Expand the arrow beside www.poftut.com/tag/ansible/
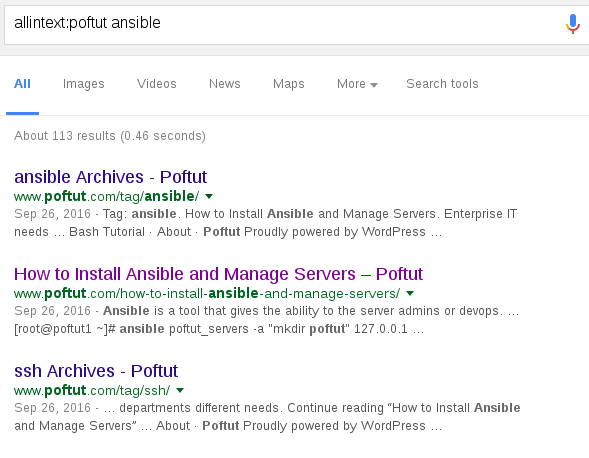Viewport: 589px width, 458px height. click(x=209, y=196)
